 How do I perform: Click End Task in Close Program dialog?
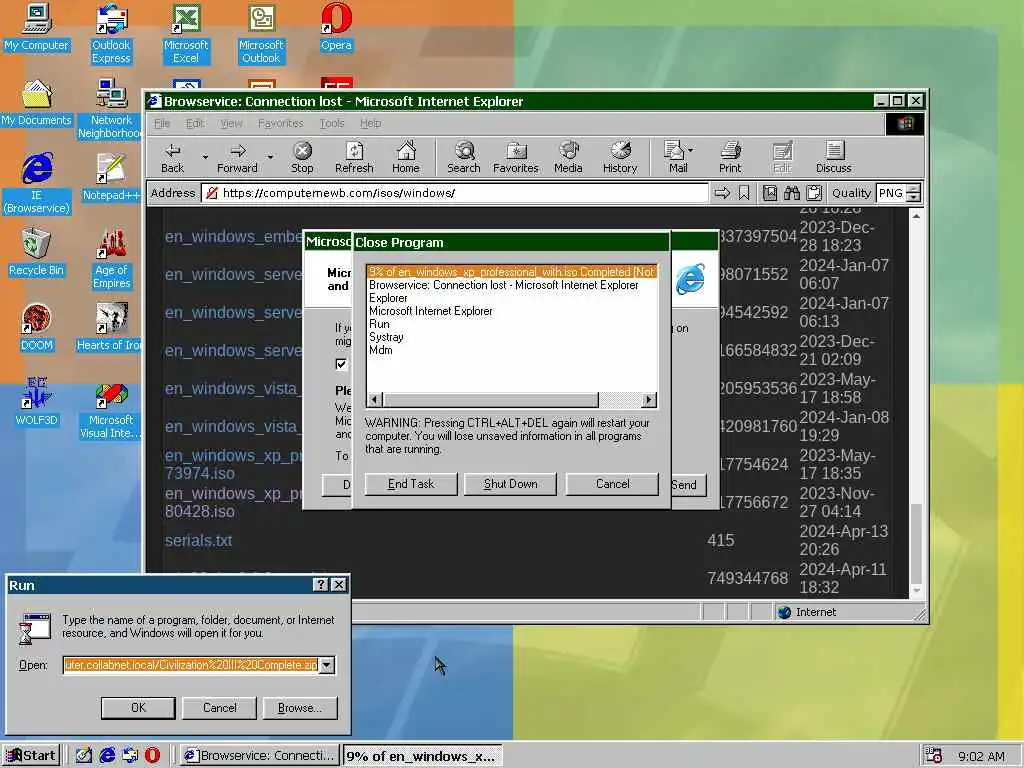(x=411, y=484)
